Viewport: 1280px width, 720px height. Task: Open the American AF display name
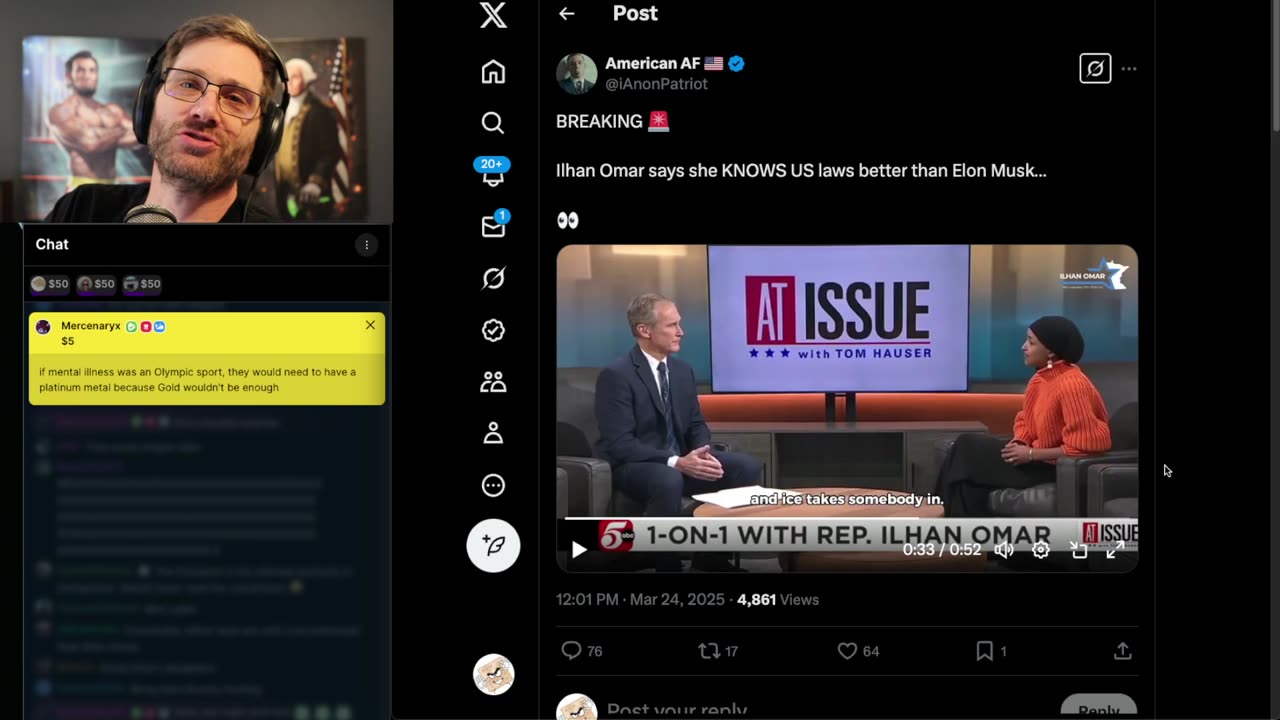(x=652, y=64)
